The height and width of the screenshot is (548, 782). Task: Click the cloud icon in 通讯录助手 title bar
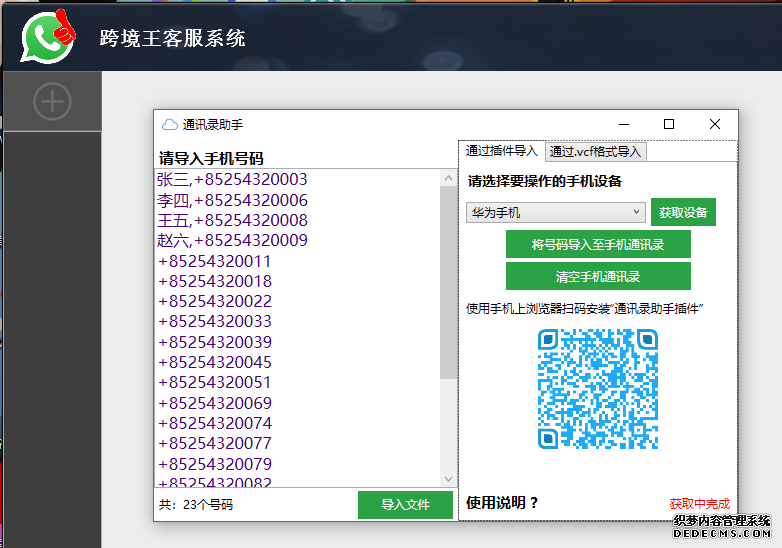point(169,125)
